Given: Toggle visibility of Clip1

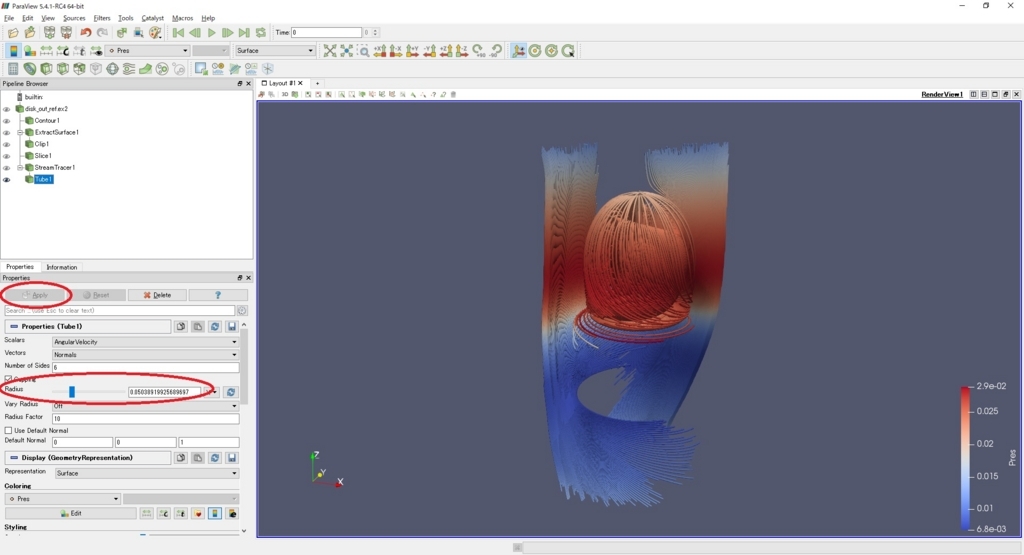Looking at the screenshot, I should (x=7, y=144).
